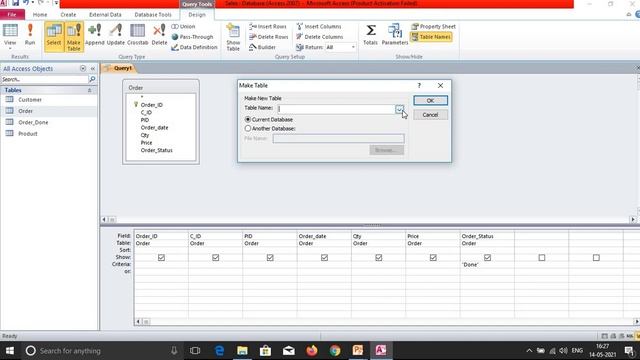
Task: Click the navigation pane Search box
Action: 44,79
